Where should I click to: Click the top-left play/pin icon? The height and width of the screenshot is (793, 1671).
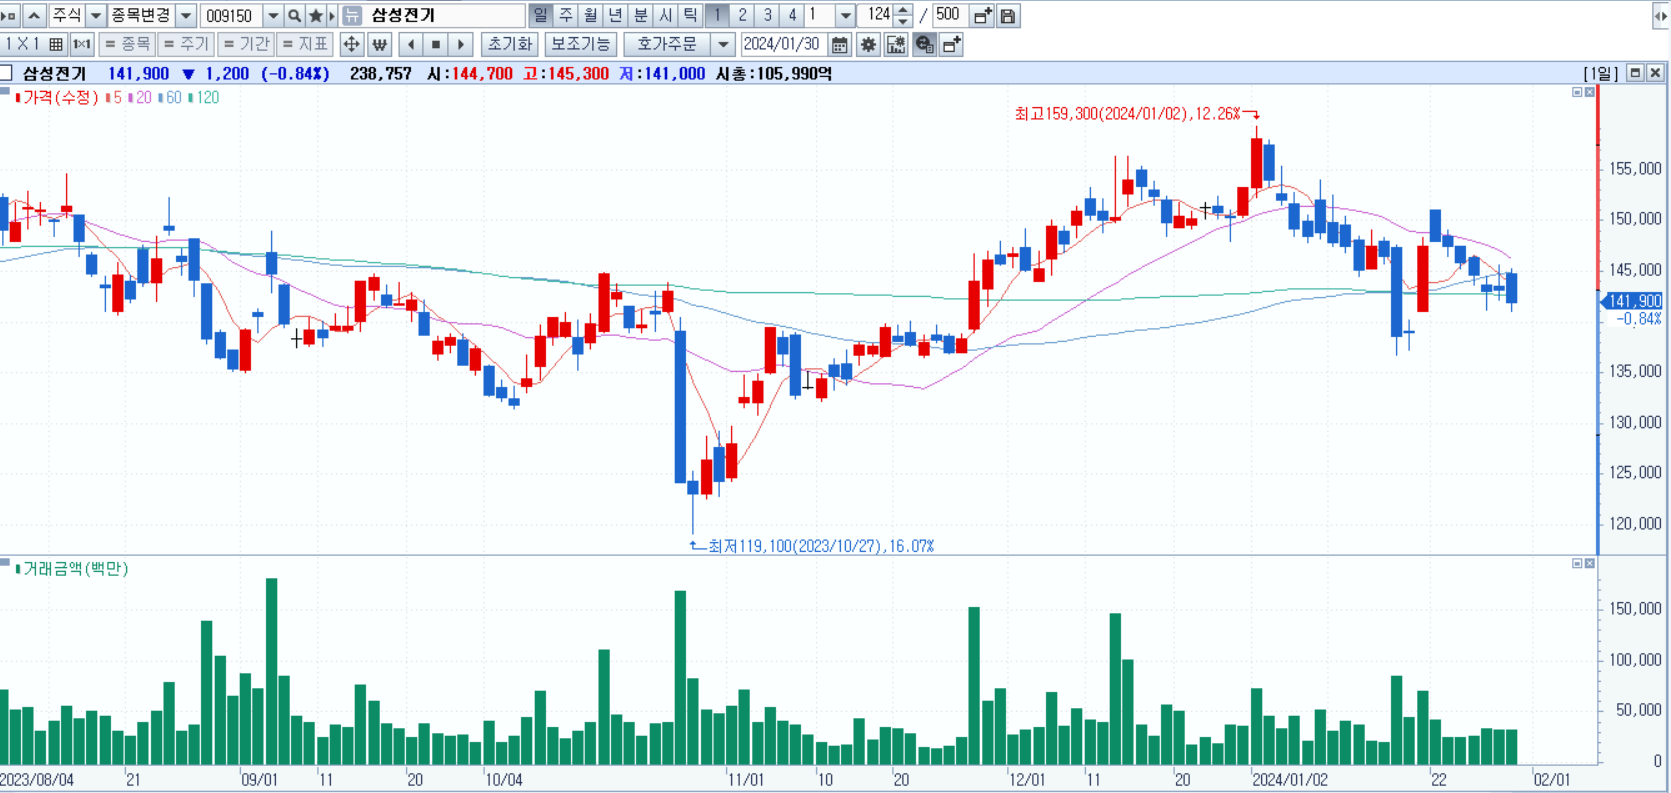(10, 16)
